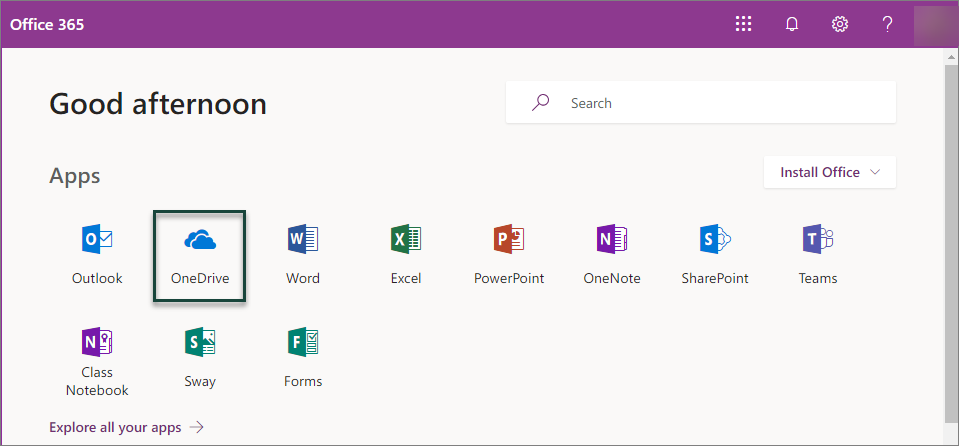Click the magnifier icon in the search box
This screenshot has width=959, height=446.
pos(541,102)
